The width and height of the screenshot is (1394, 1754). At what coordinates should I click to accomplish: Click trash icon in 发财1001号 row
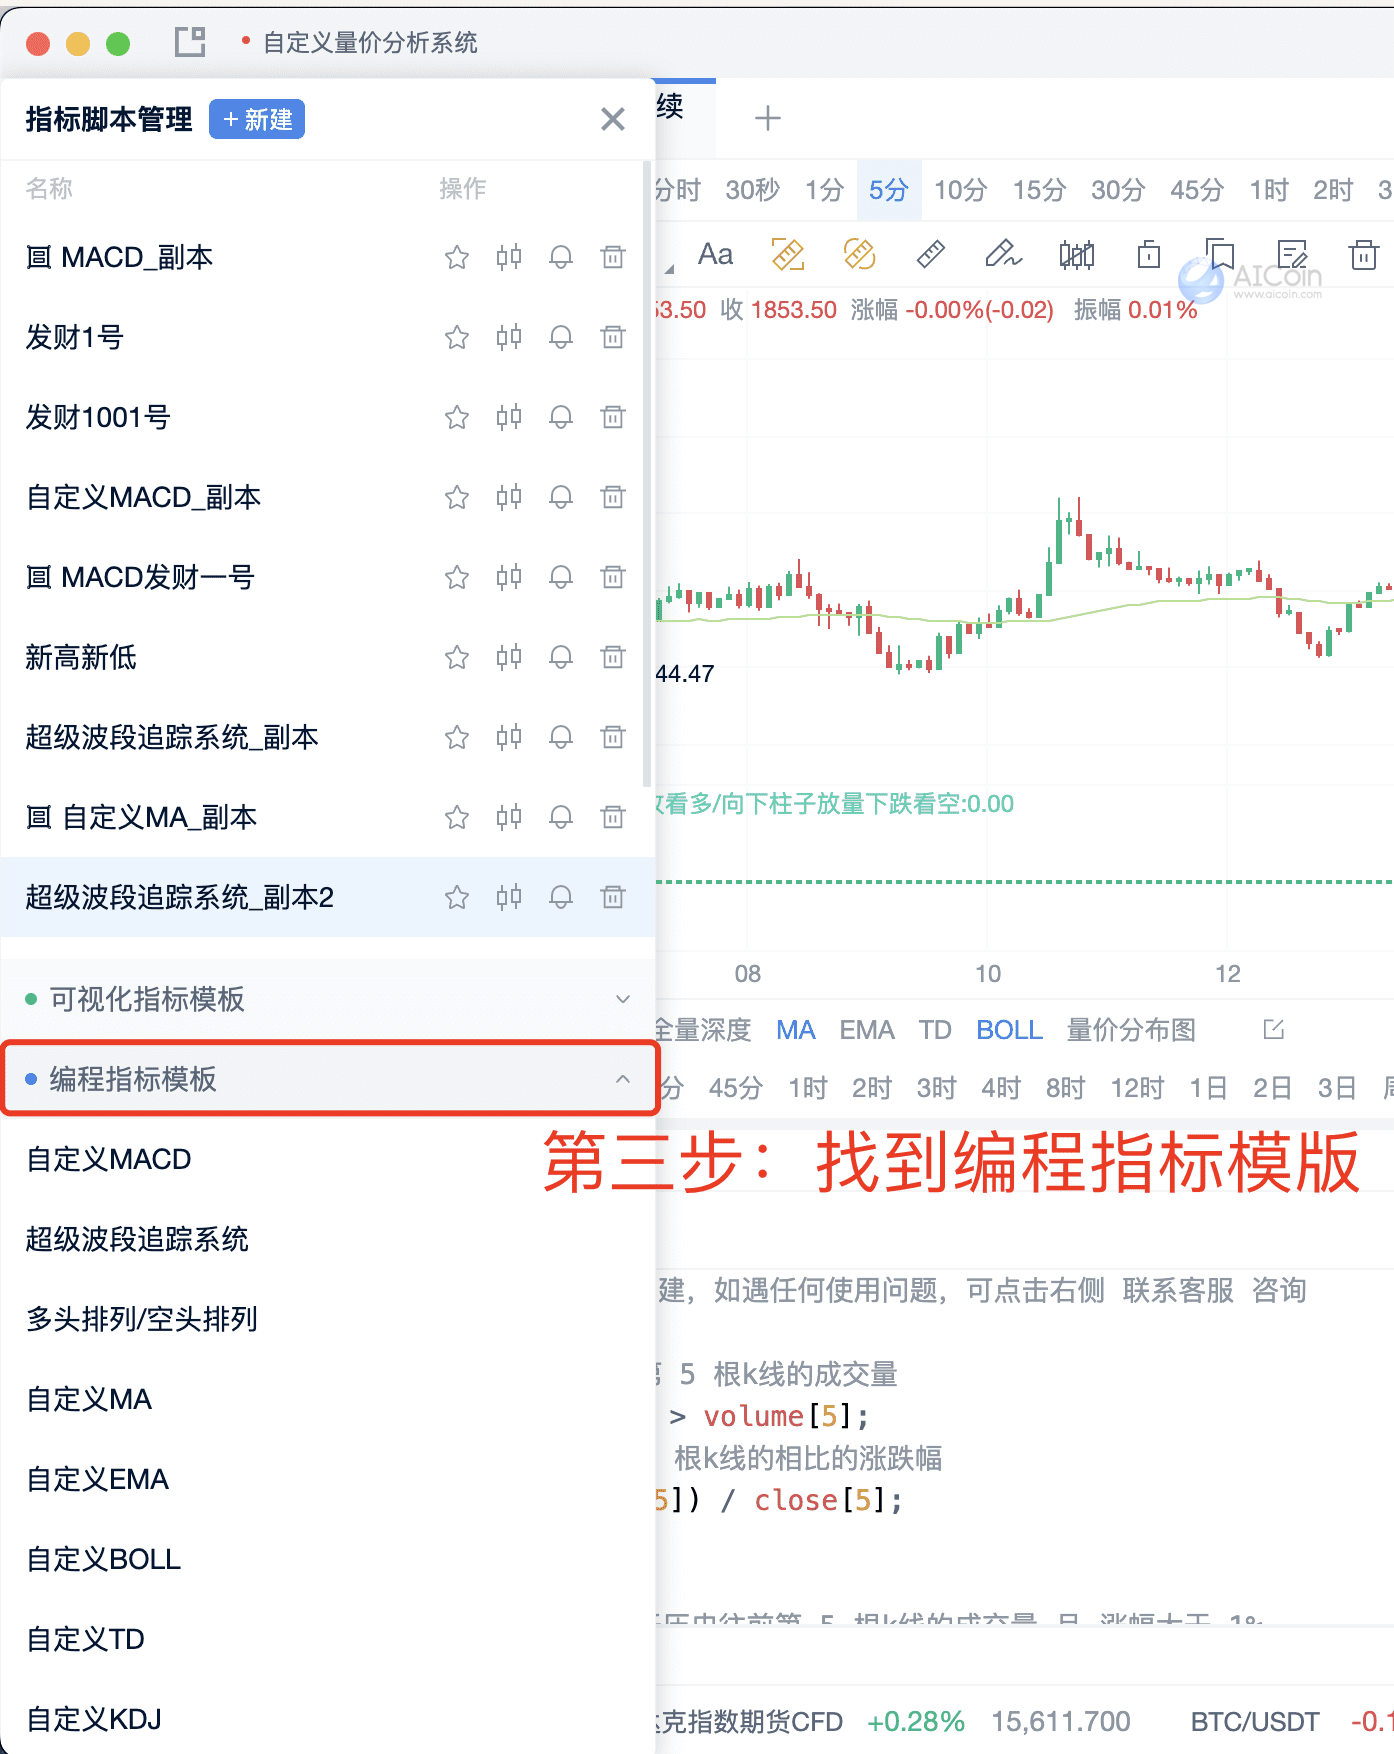[x=613, y=417]
